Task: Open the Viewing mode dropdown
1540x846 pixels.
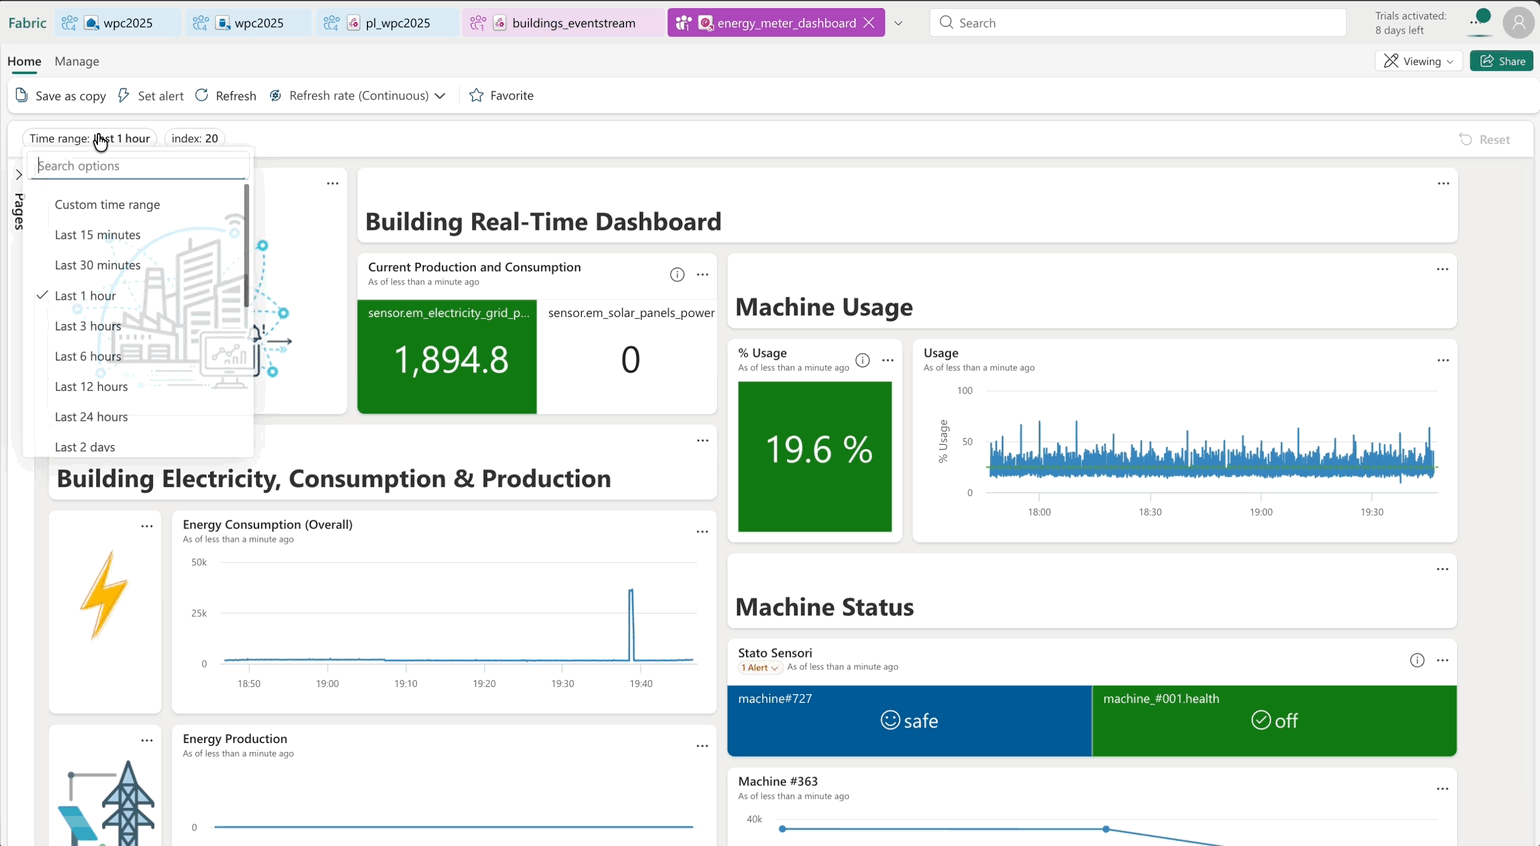Action: pyautogui.click(x=1419, y=61)
